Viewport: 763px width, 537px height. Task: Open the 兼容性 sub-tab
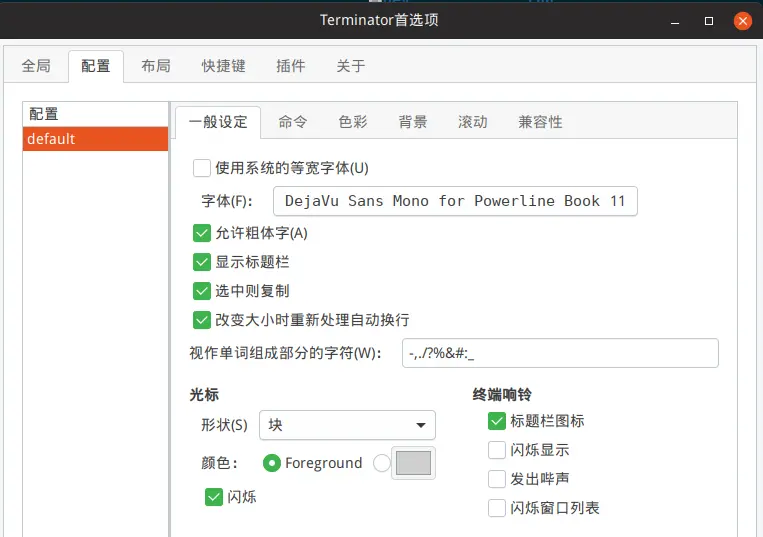(540, 122)
